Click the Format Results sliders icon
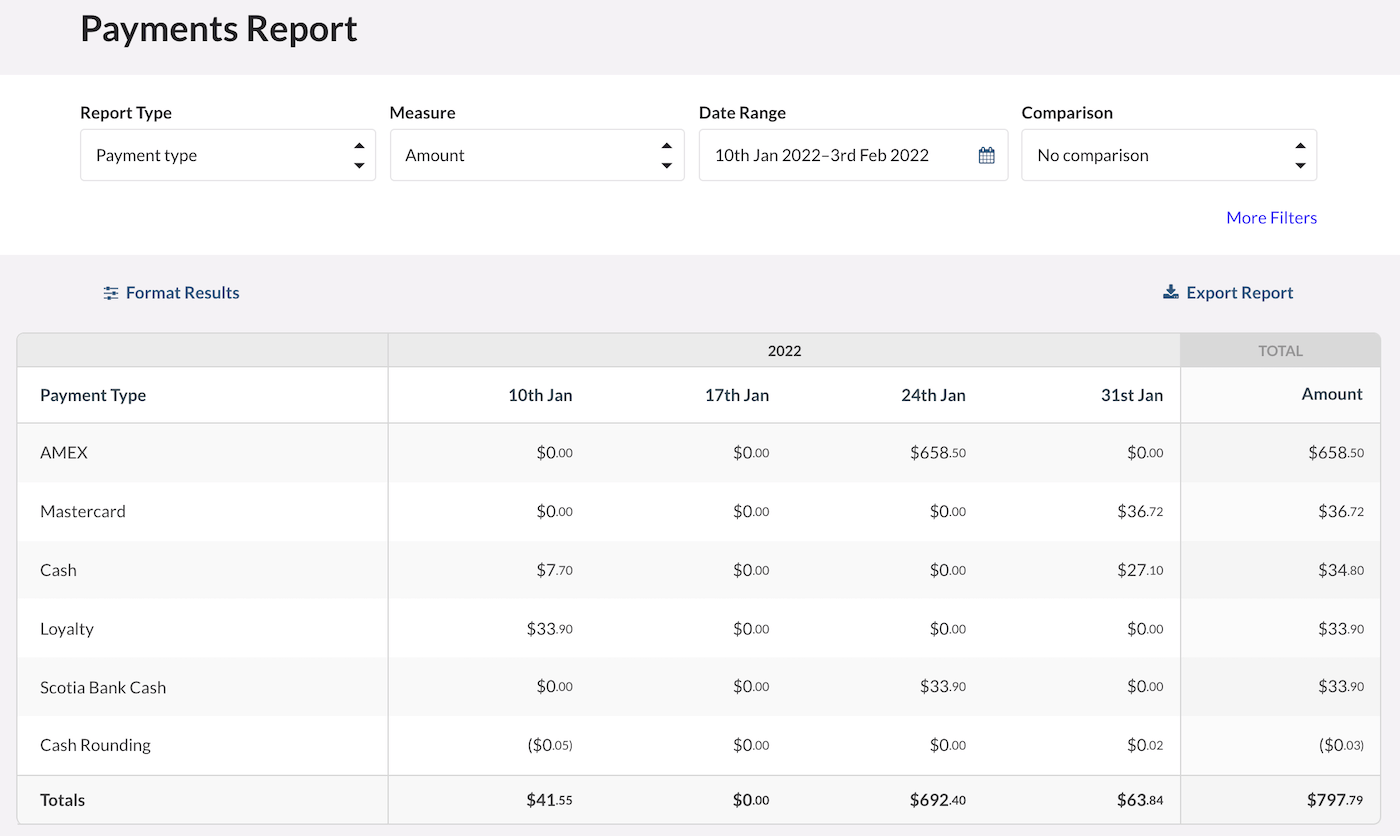 [111, 293]
